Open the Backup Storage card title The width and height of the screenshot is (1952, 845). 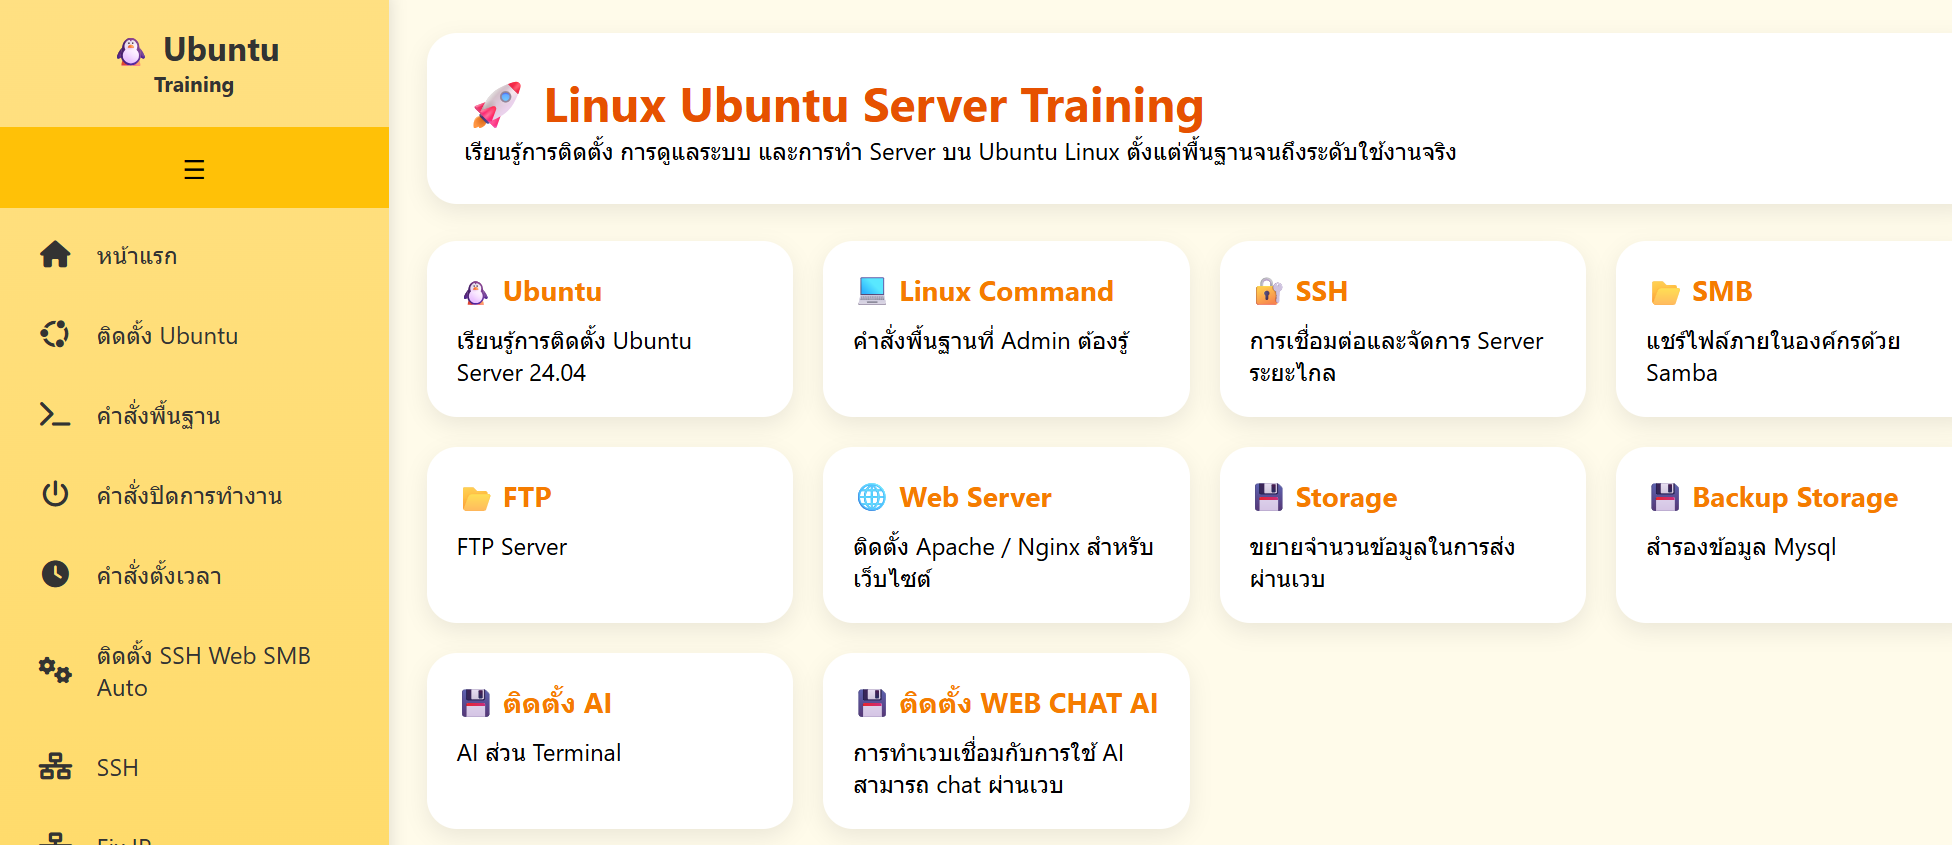(x=1795, y=498)
